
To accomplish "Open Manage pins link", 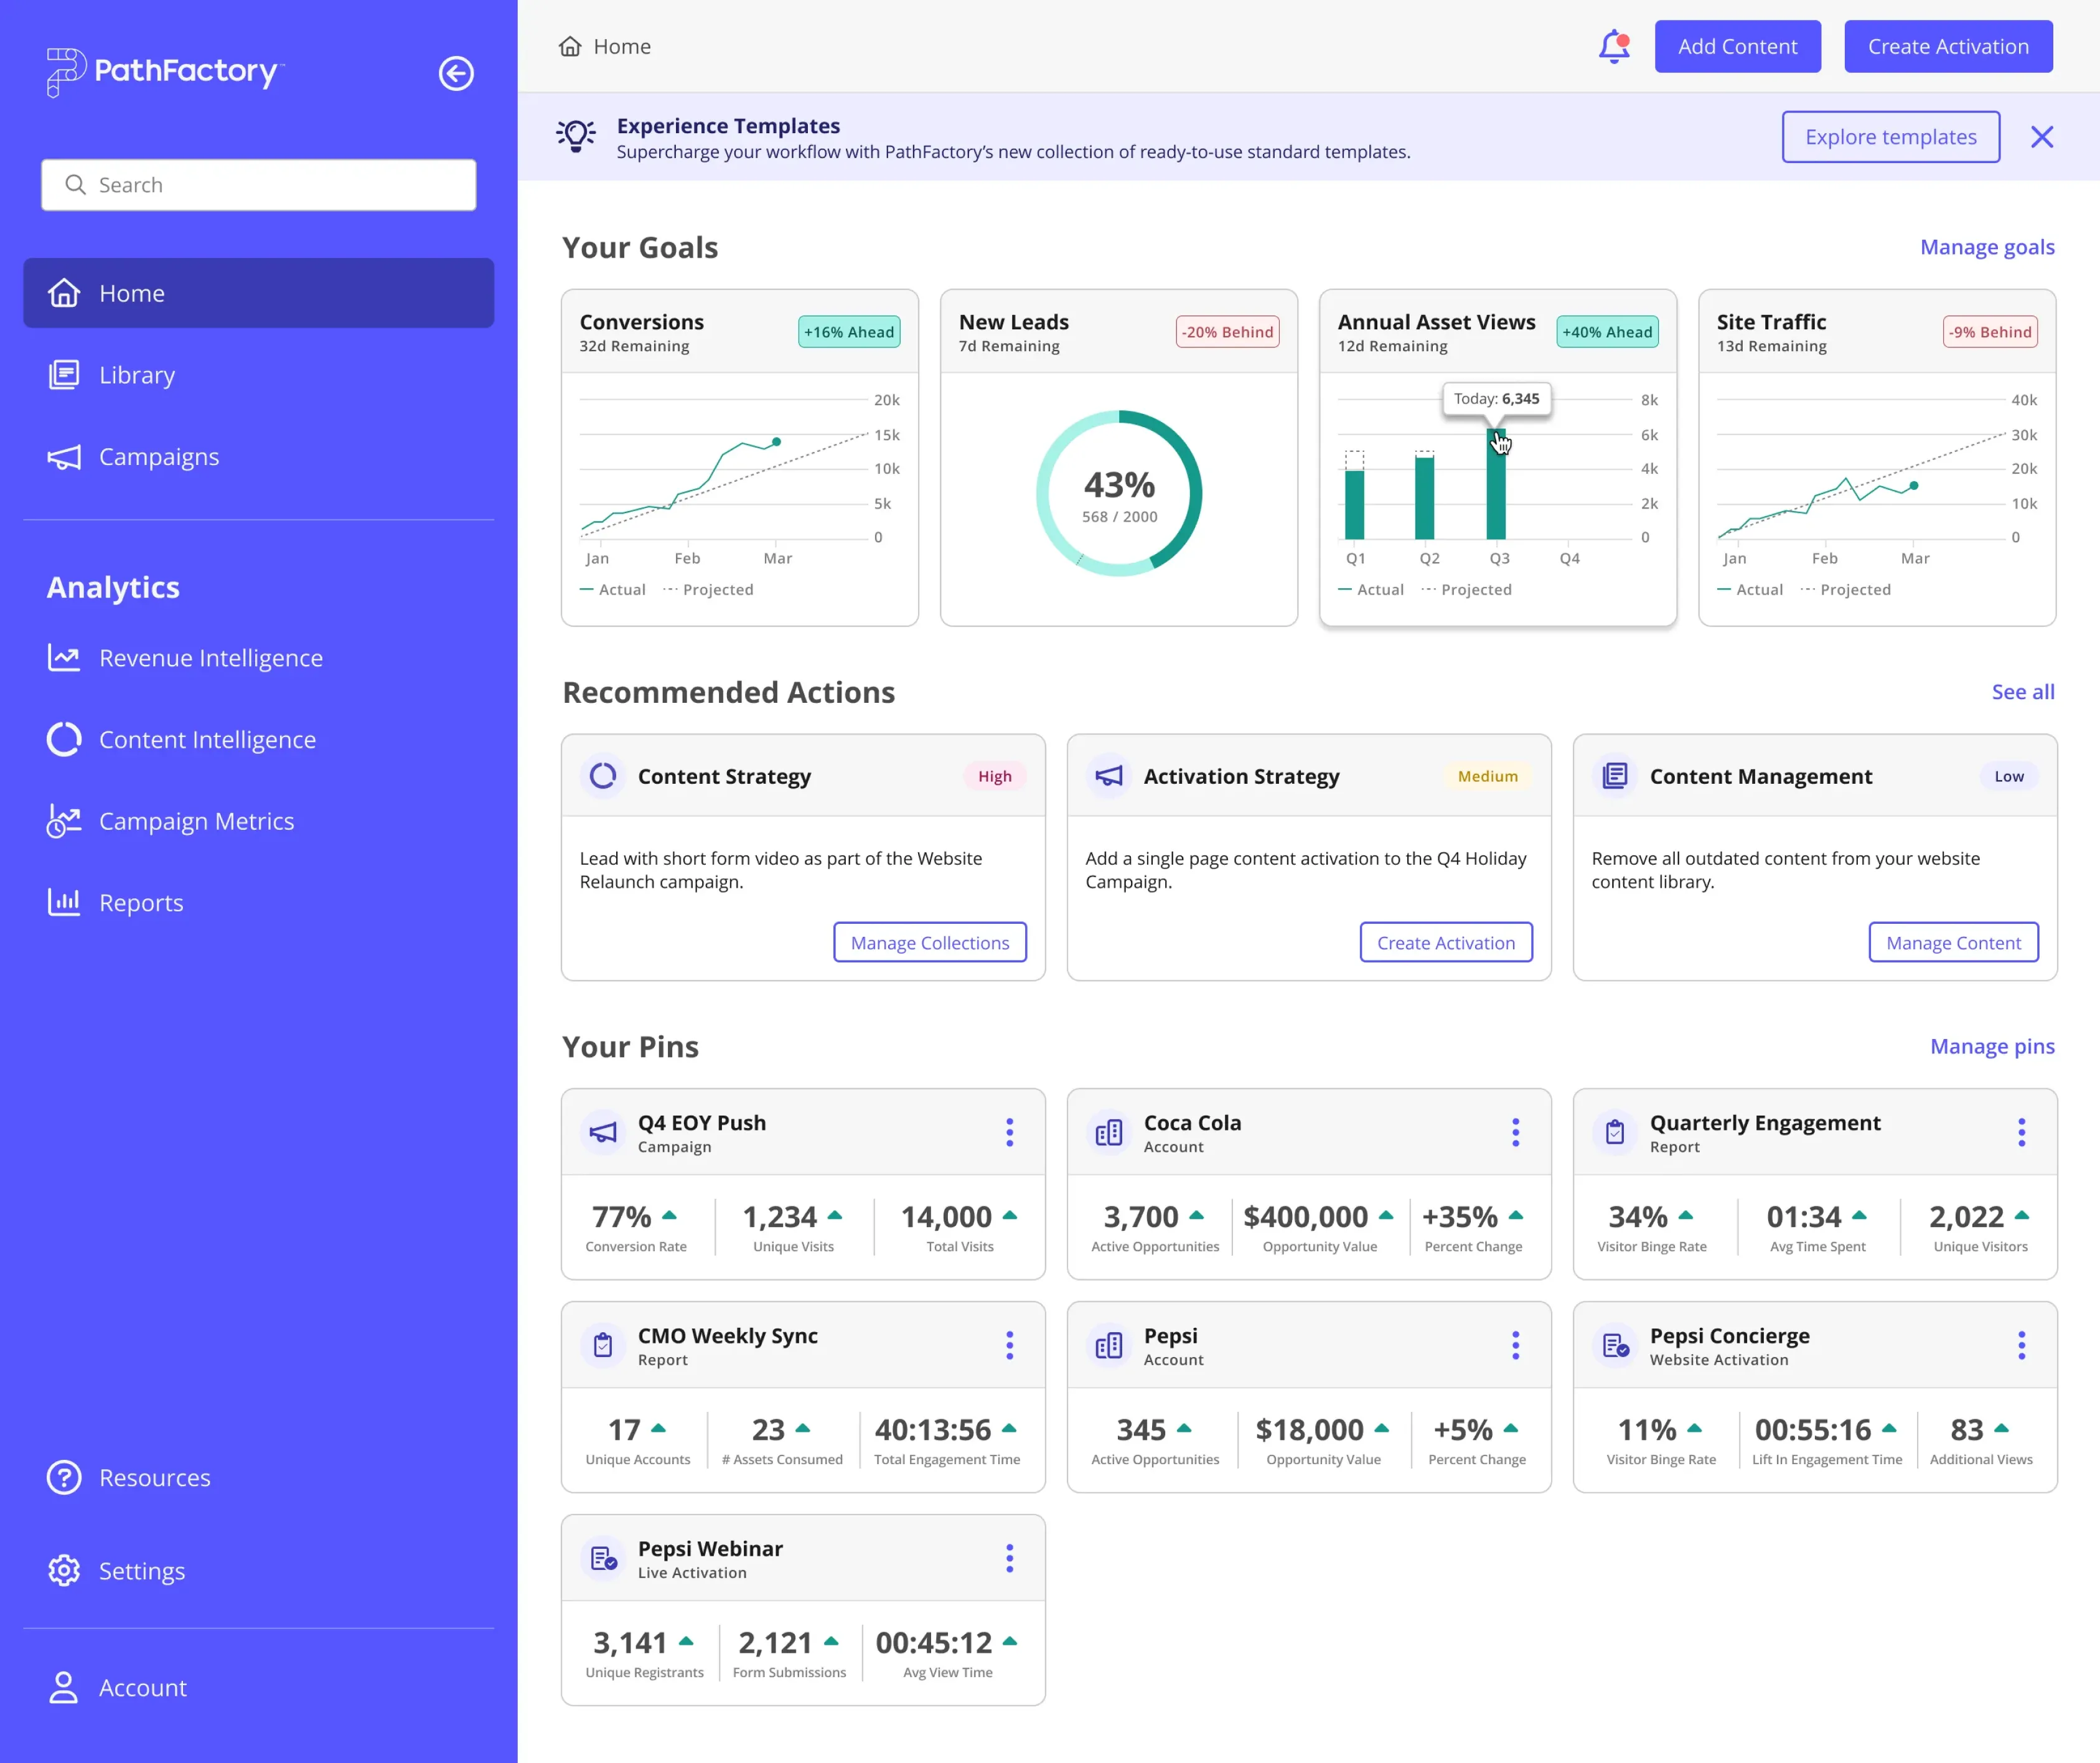I will 1992,1046.
